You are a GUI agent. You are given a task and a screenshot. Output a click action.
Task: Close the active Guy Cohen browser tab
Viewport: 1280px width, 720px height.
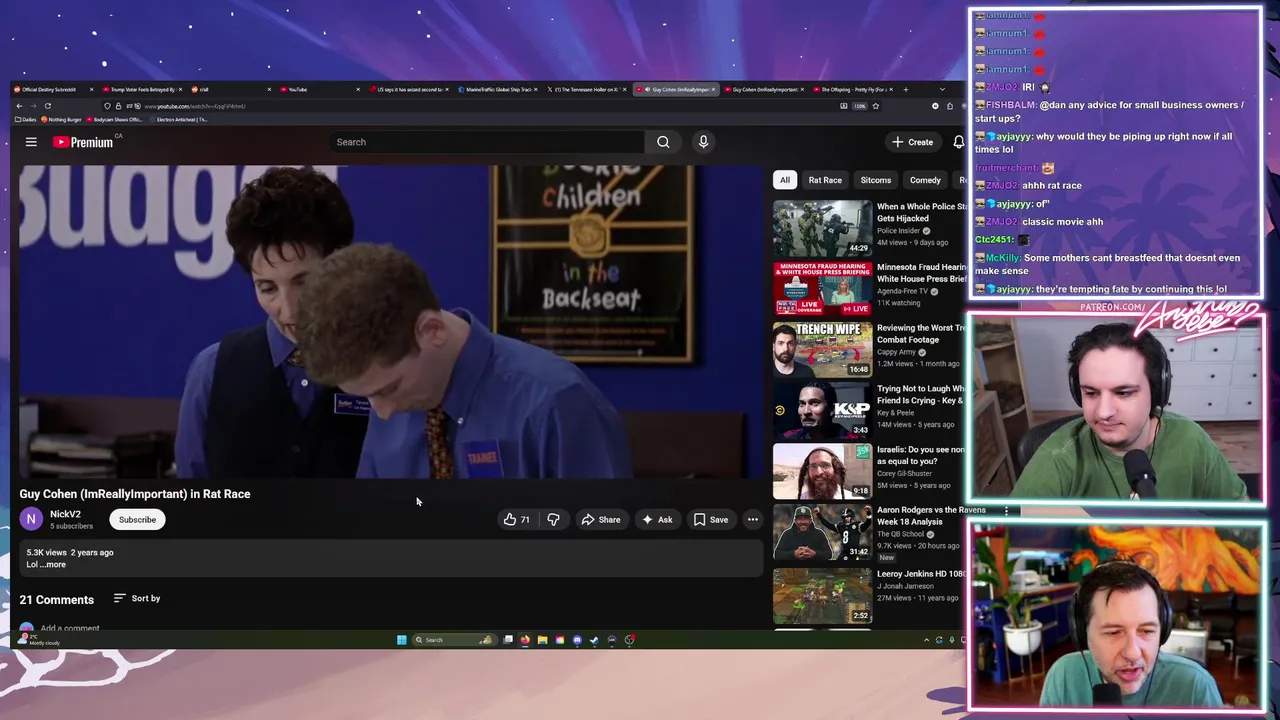point(713,89)
